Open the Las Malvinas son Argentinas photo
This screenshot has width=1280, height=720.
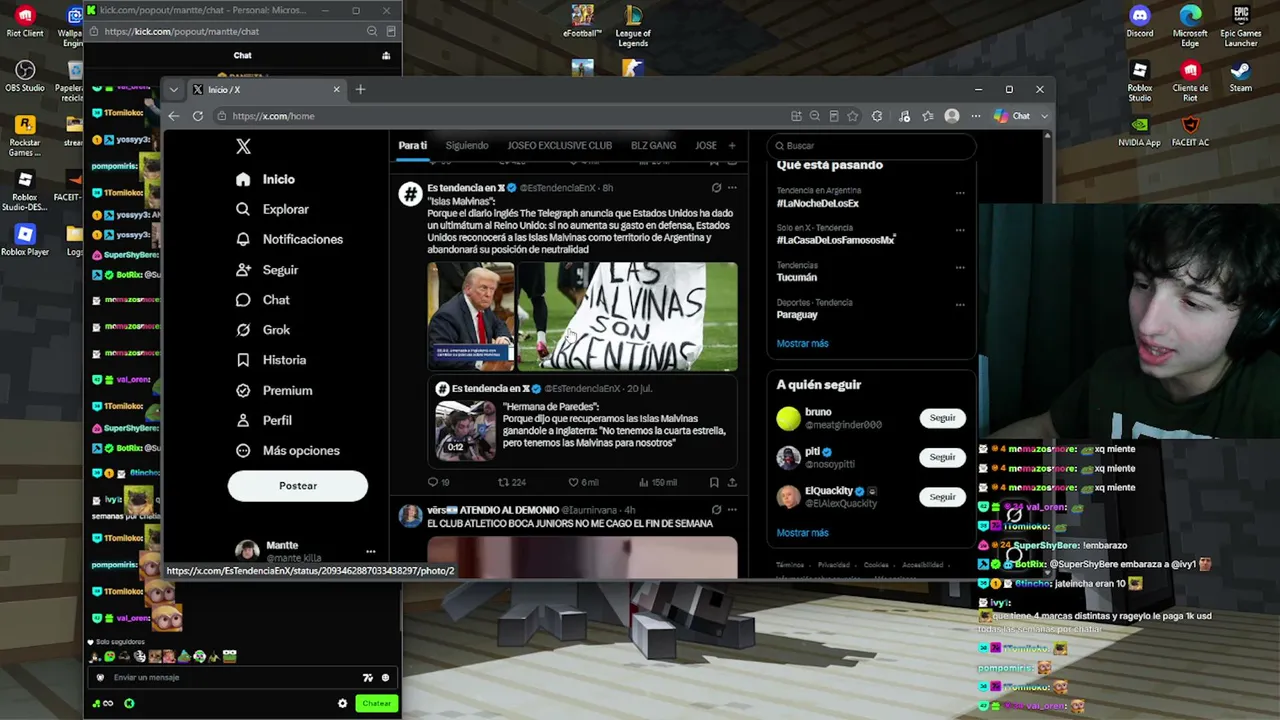[x=628, y=316]
